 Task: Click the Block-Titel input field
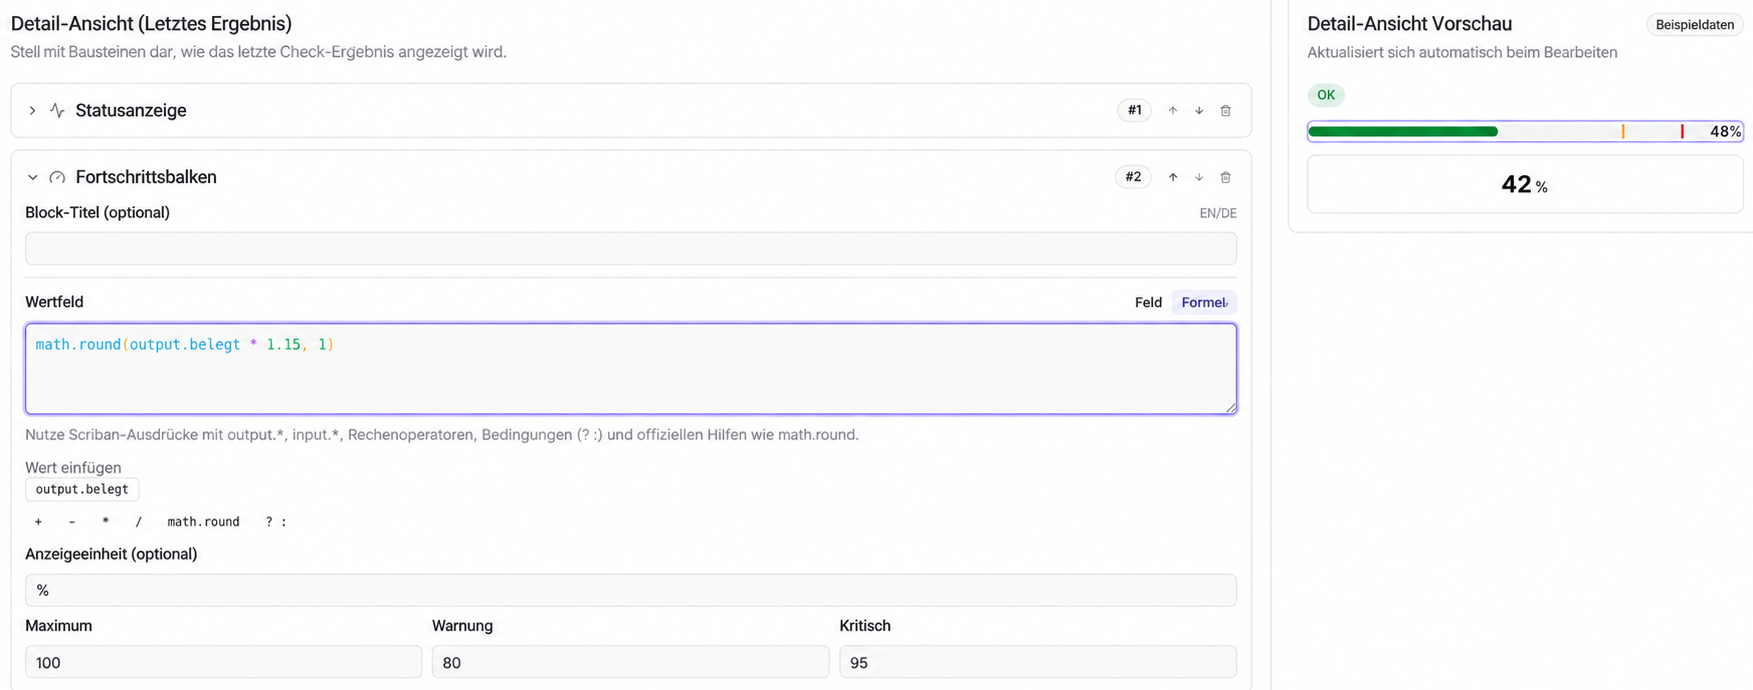pyautogui.click(x=631, y=248)
